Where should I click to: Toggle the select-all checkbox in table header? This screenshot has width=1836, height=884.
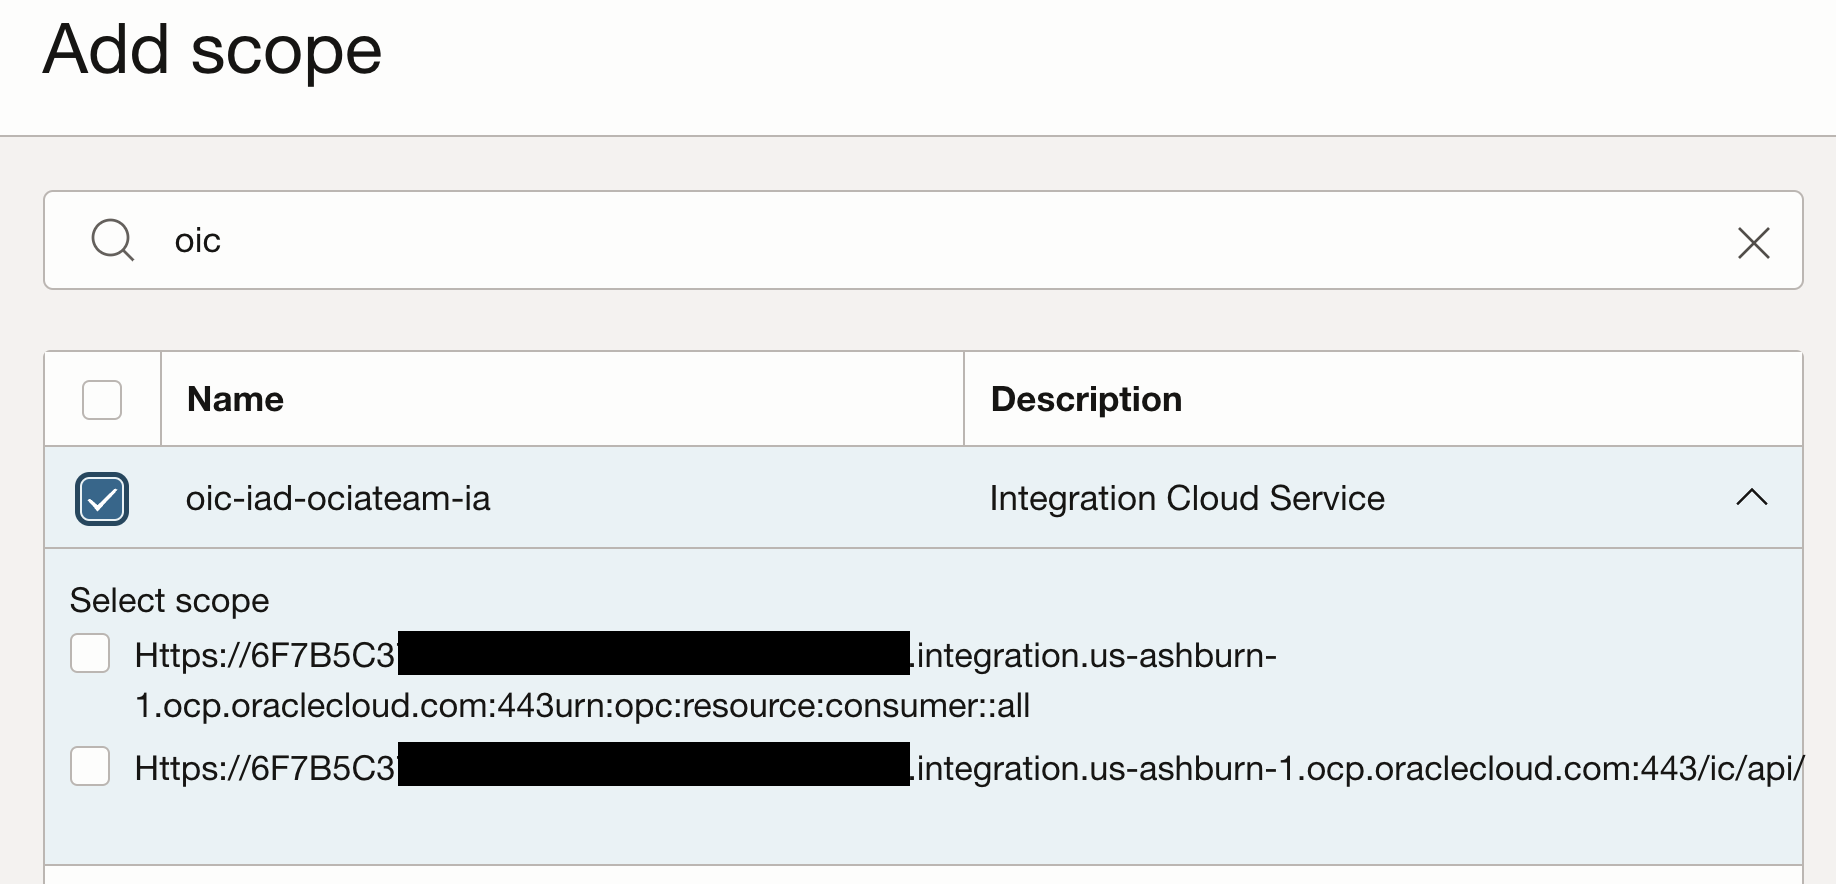click(x=102, y=399)
